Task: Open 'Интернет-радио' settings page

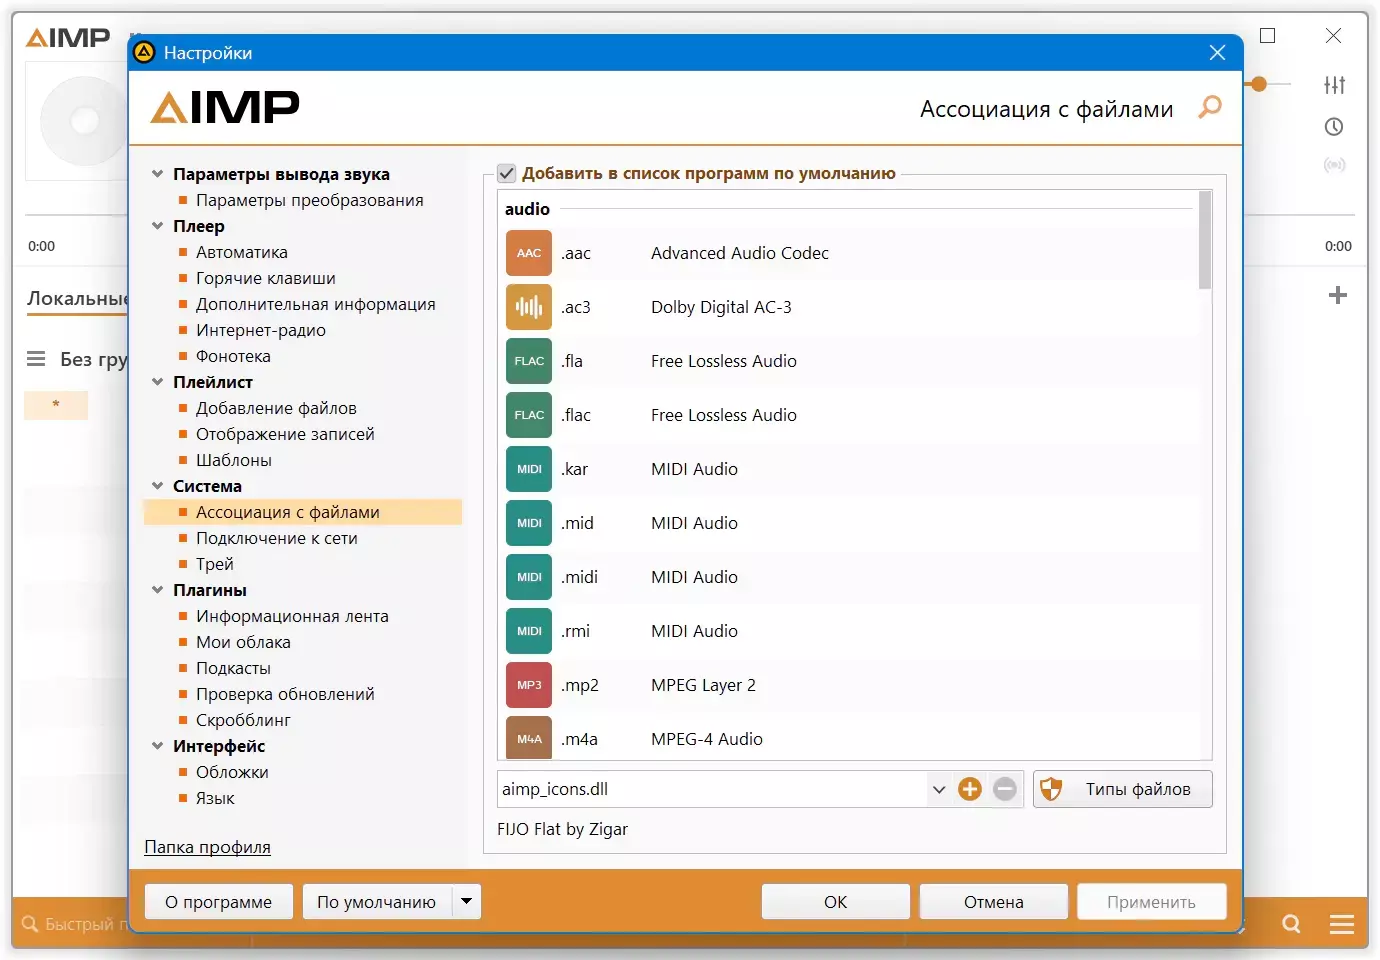Action: point(261,330)
